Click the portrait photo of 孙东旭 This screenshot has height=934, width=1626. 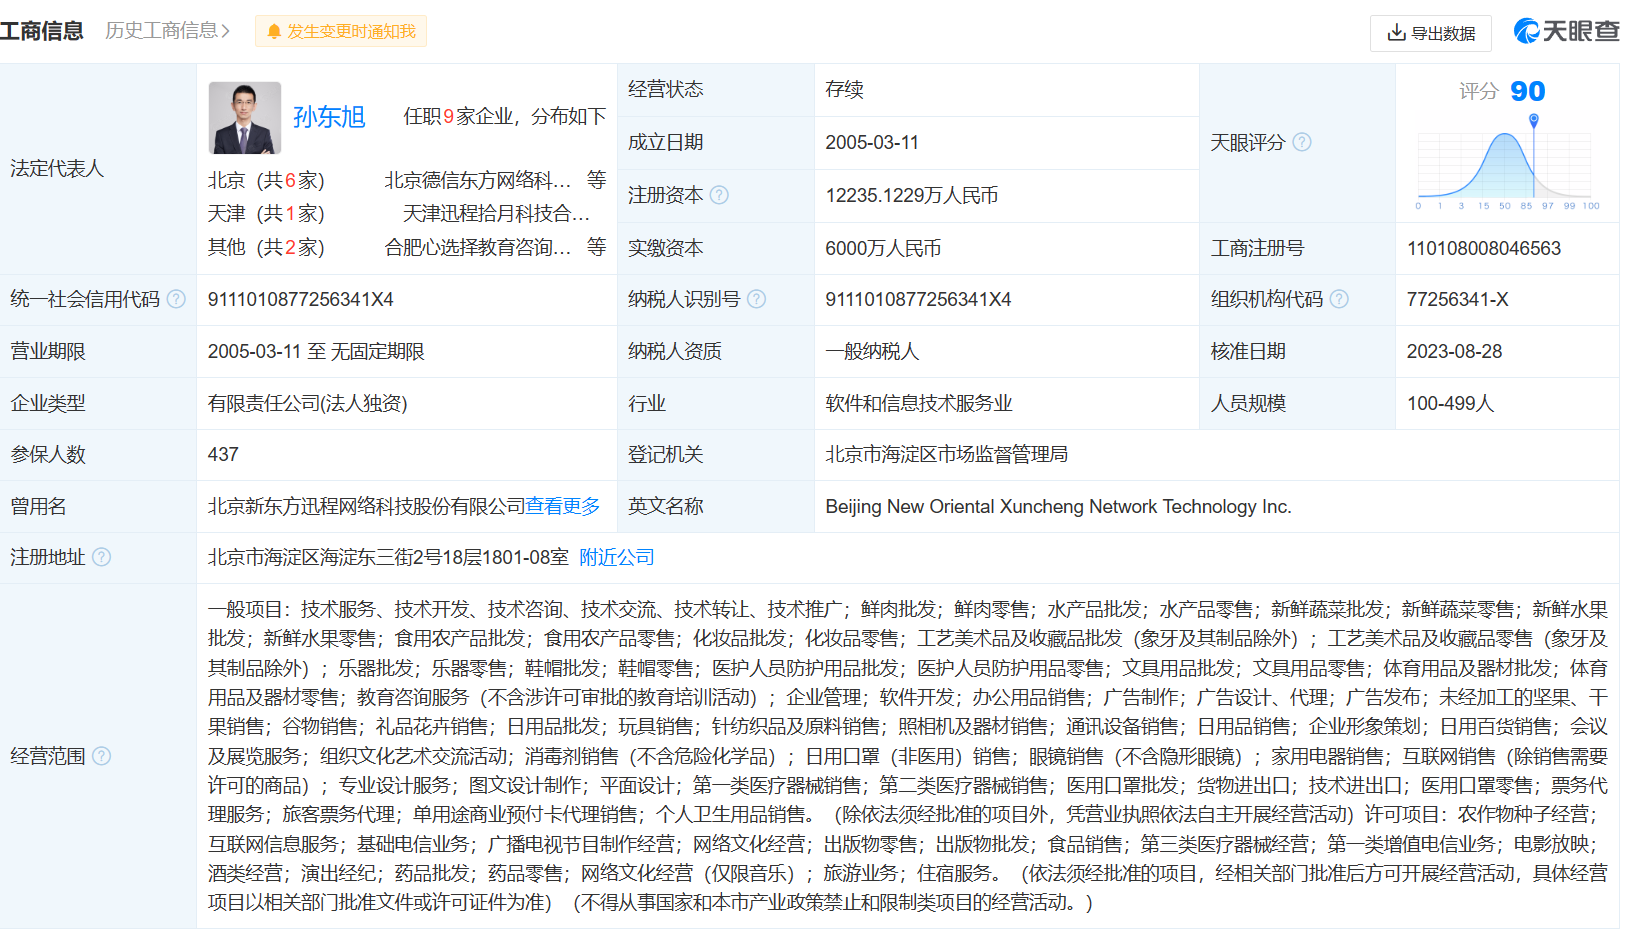point(245,118)
